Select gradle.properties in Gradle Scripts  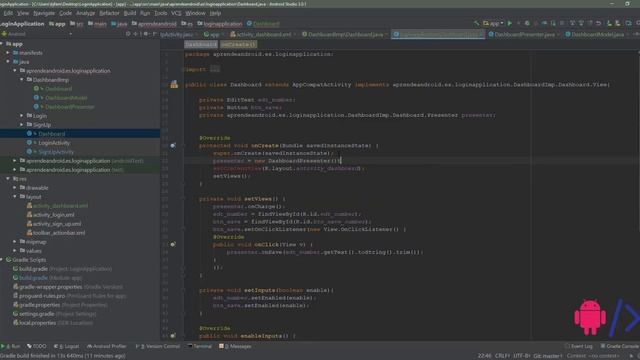coord(40,305)
